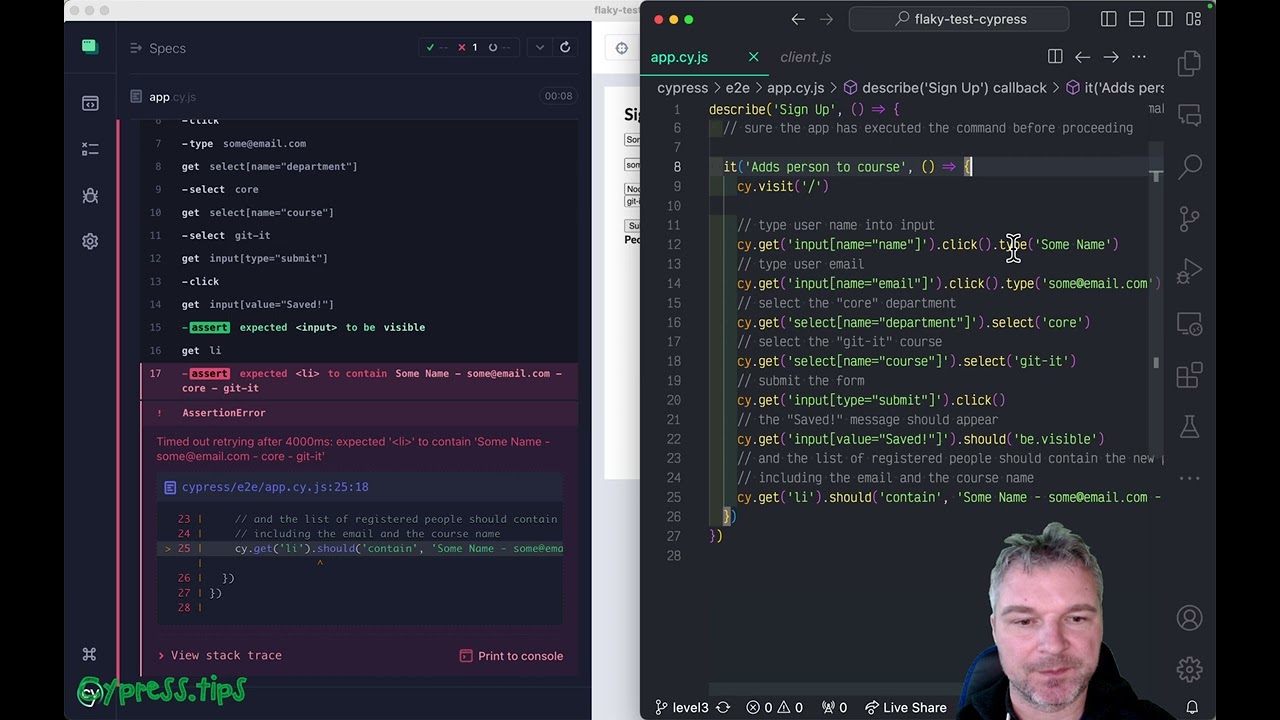Open Runs page in Cypress sidebar
Viewport: 1280px width, 720px height.
click(x=90, y=149)
